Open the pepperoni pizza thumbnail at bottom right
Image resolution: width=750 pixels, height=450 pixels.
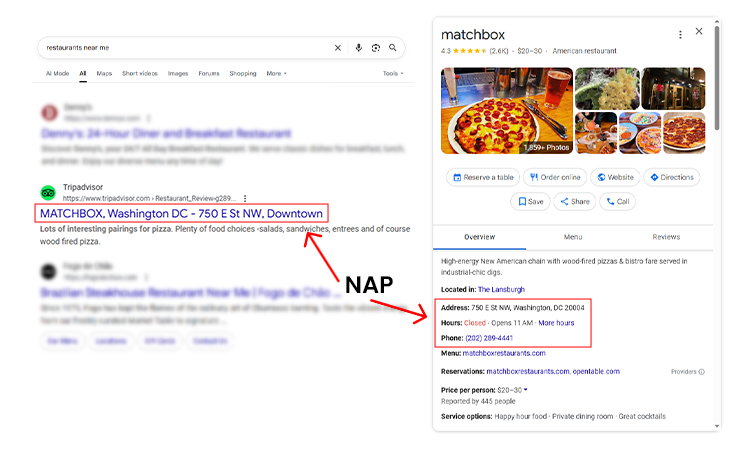(684, 133)
